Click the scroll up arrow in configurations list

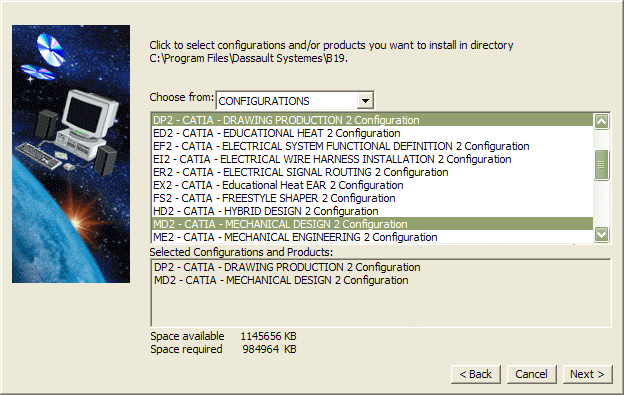[601, 121]
